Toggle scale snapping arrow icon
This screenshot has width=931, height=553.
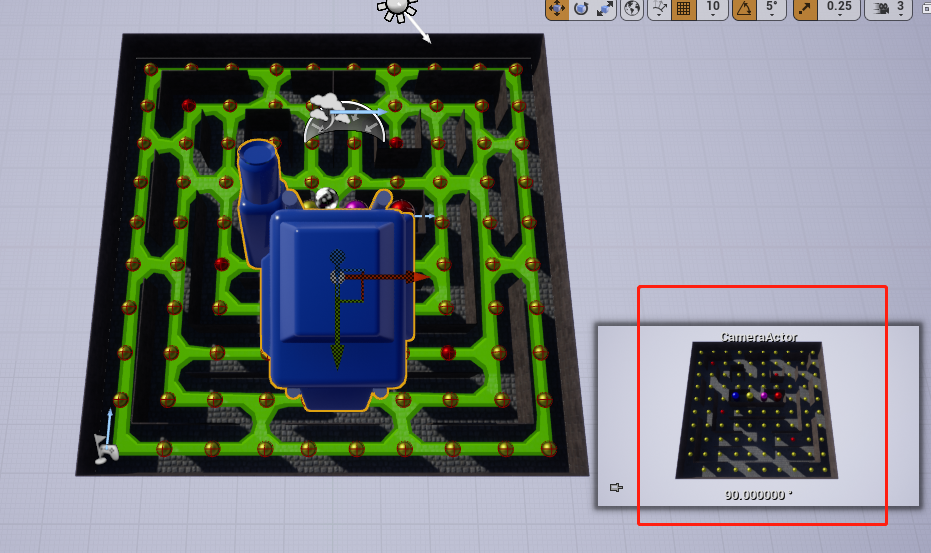(x=806, y=8)
